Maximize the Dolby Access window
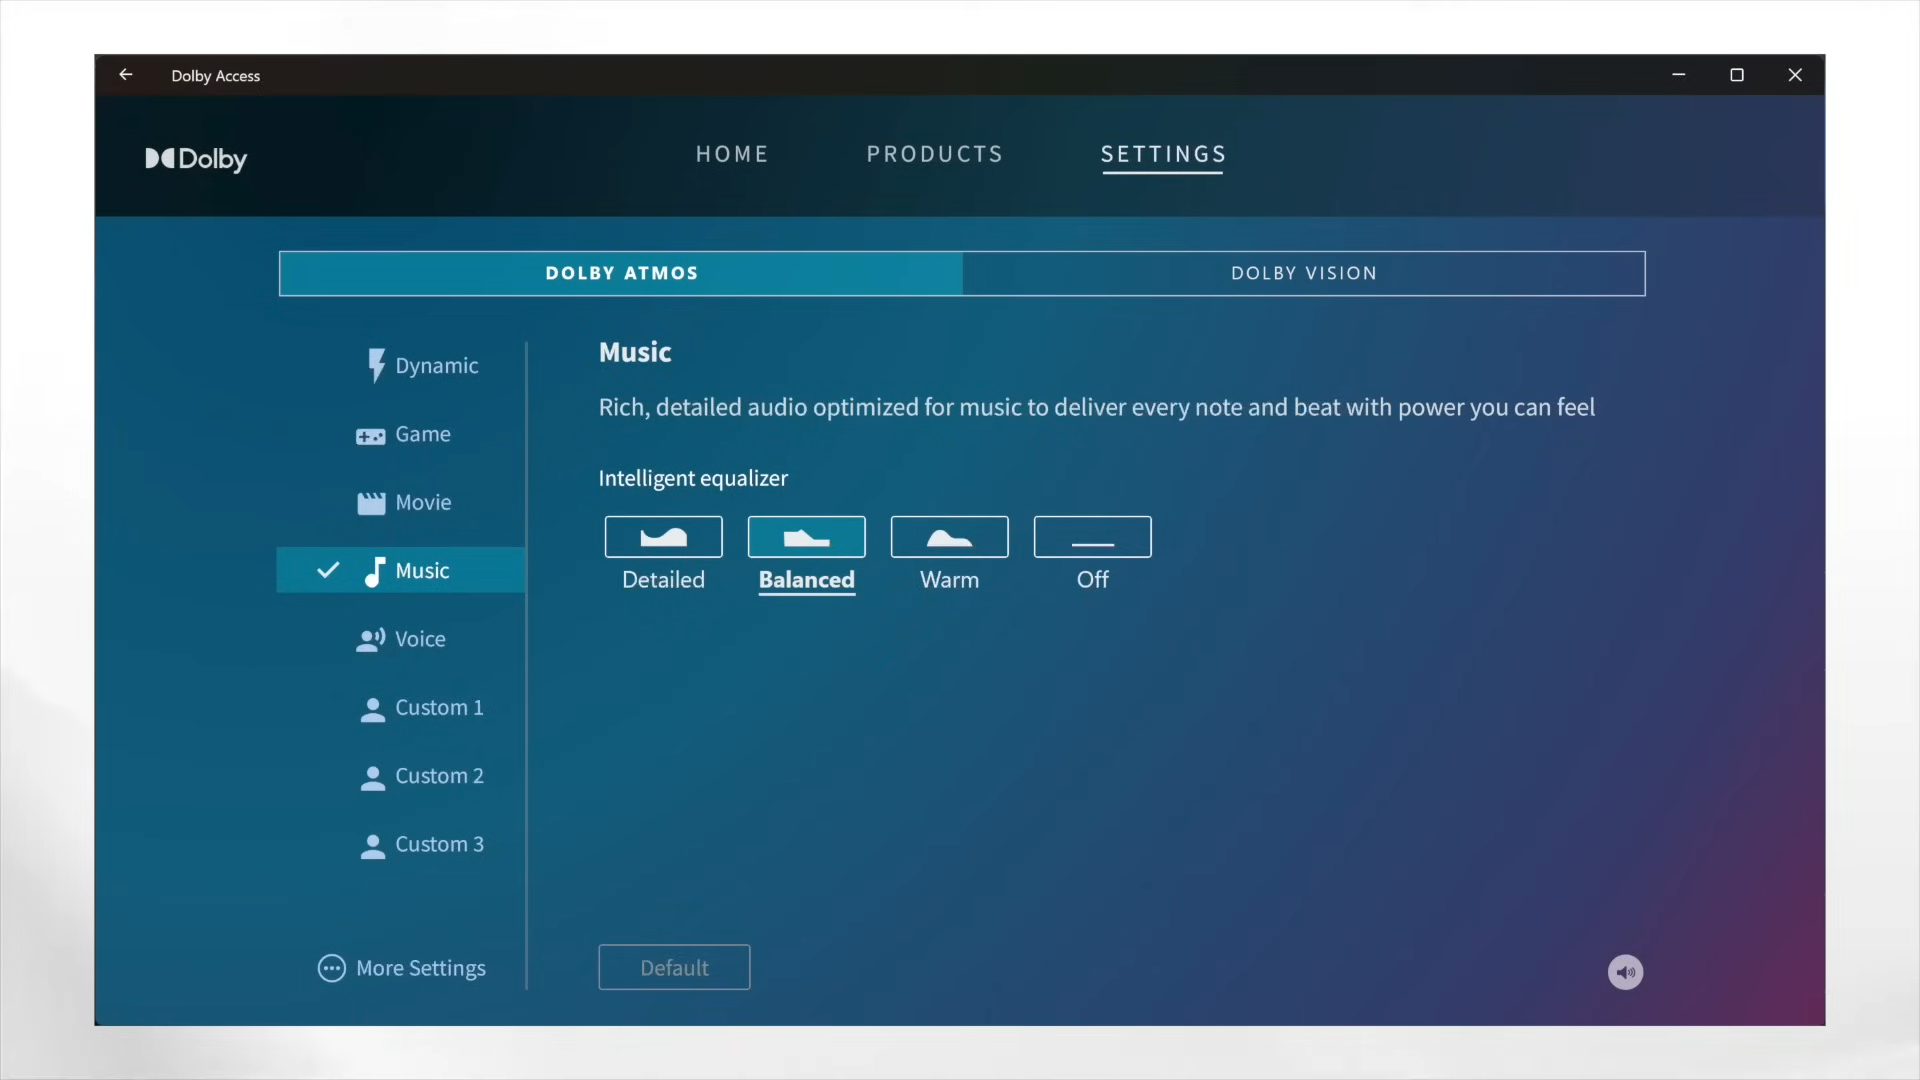1920x1080 pixels. tap(1737, 75)
